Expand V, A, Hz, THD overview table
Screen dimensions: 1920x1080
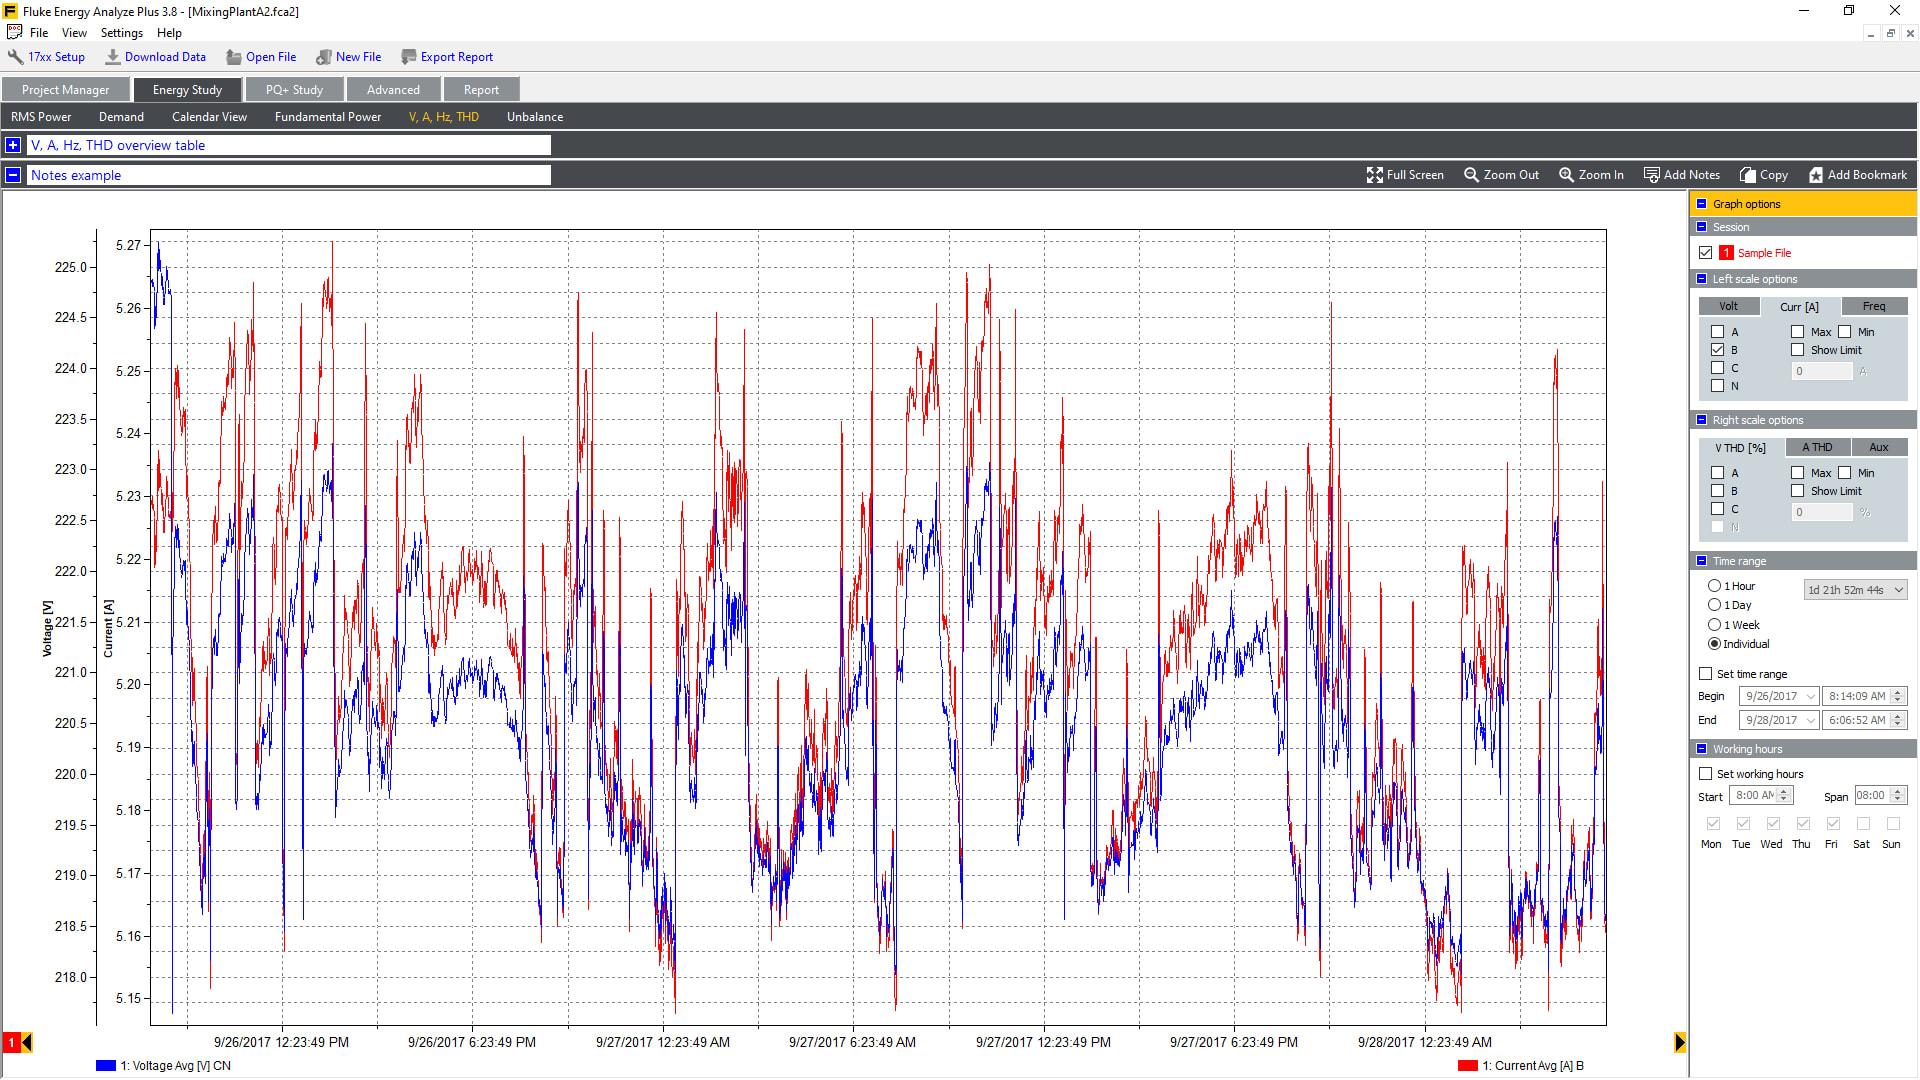pos(13,145)
